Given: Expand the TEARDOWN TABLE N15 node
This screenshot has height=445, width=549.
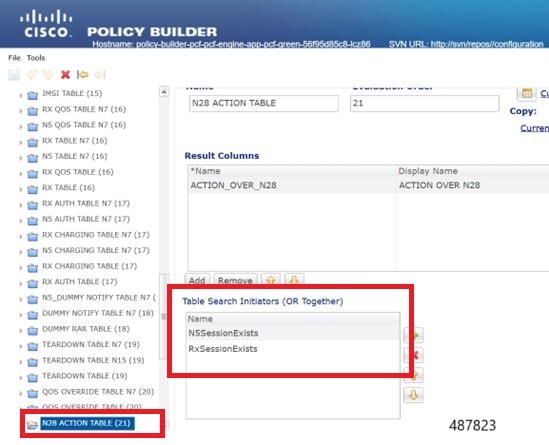Looking at the screenshot, I should tap(21, 362).
